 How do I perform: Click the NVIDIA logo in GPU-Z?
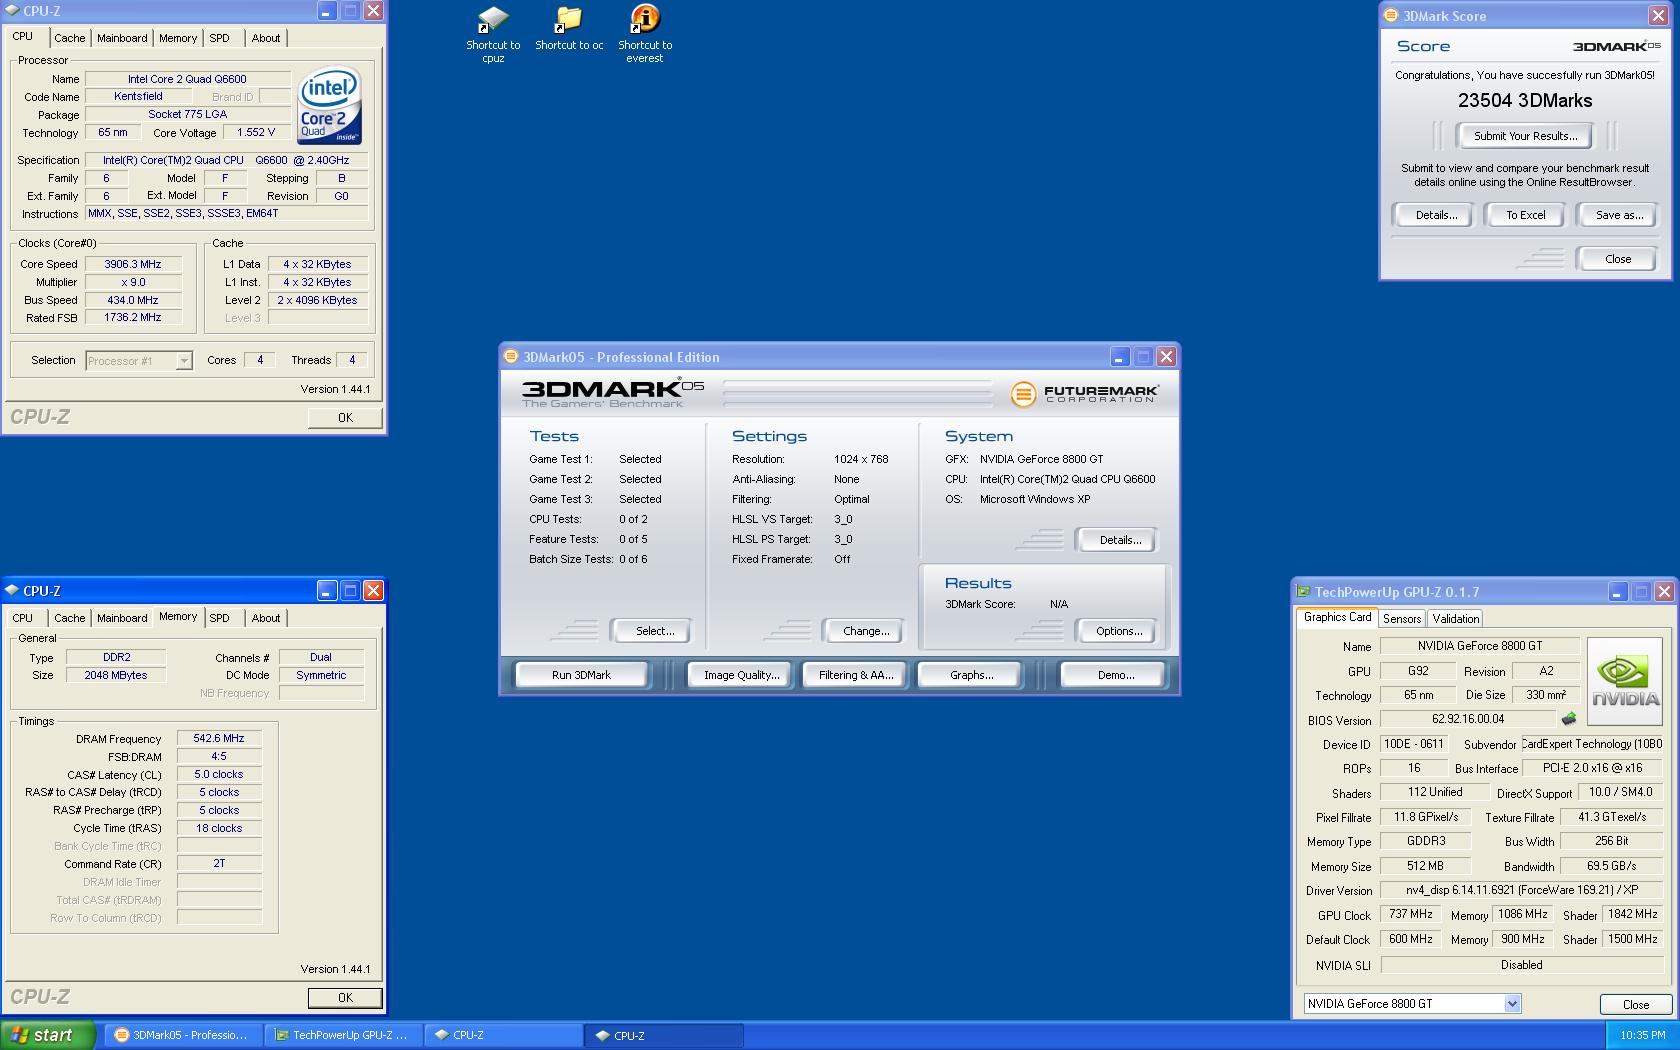pyautogui.click(x=1625, y=681)
